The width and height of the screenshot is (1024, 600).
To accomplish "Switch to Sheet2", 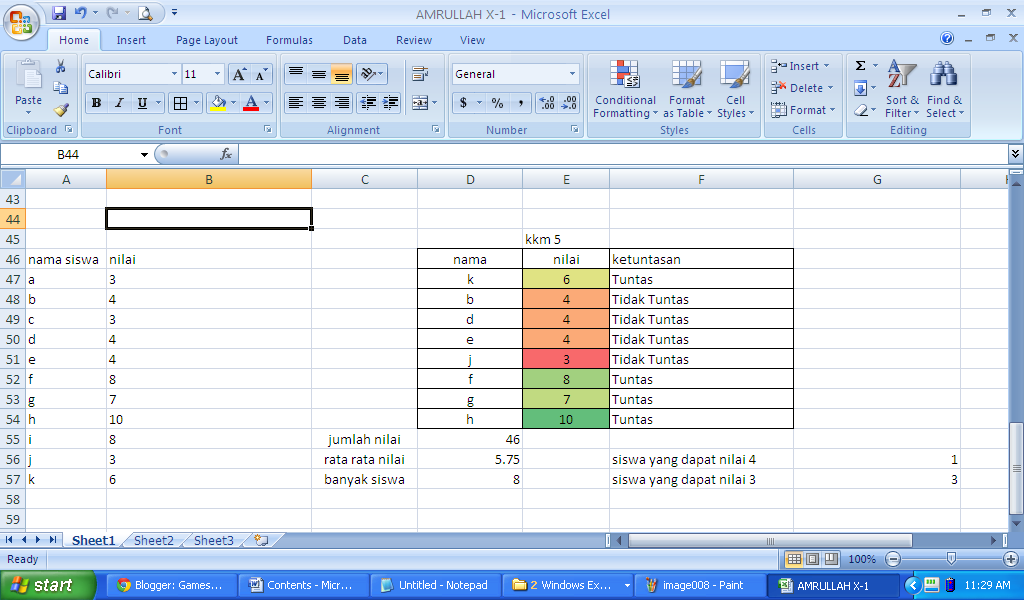I will pos(153,540).
